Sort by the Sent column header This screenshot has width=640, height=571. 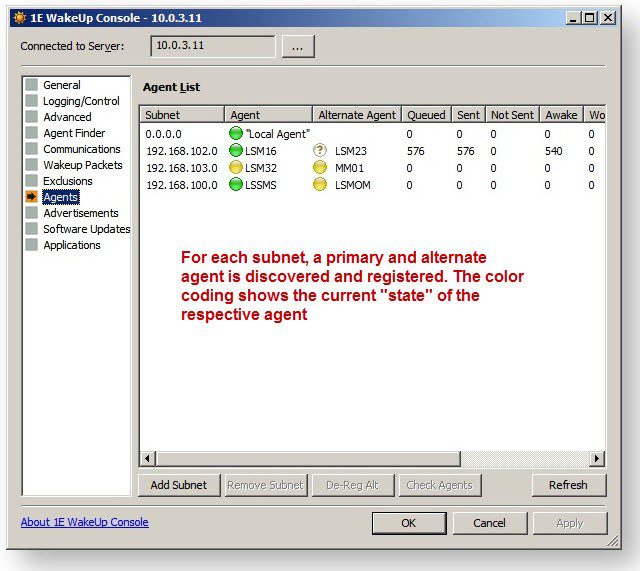469,115
